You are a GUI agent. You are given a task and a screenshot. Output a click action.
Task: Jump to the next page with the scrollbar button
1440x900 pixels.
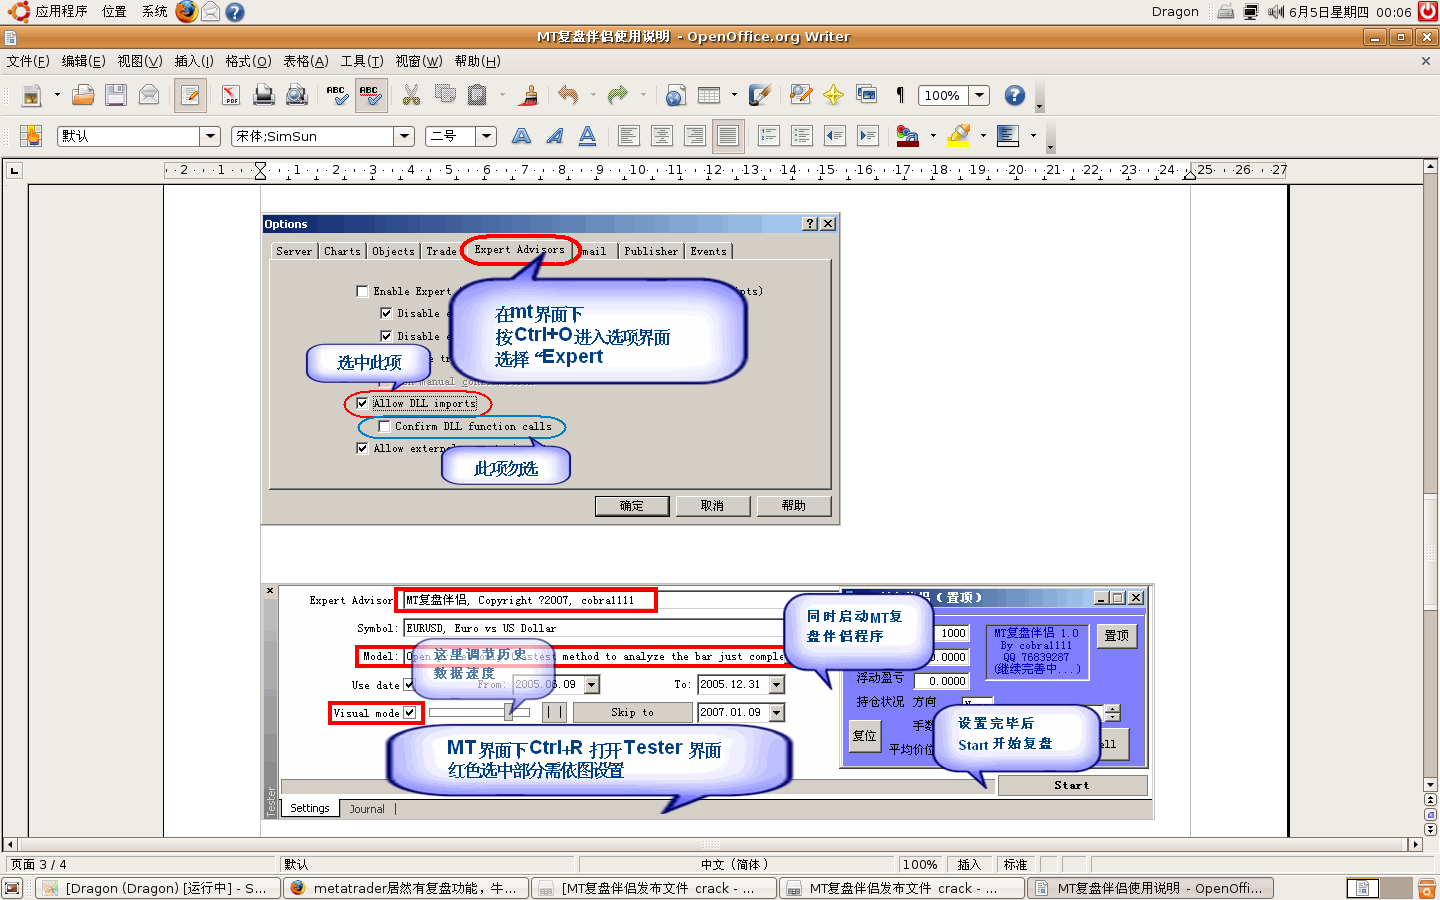click(1431, 829)
